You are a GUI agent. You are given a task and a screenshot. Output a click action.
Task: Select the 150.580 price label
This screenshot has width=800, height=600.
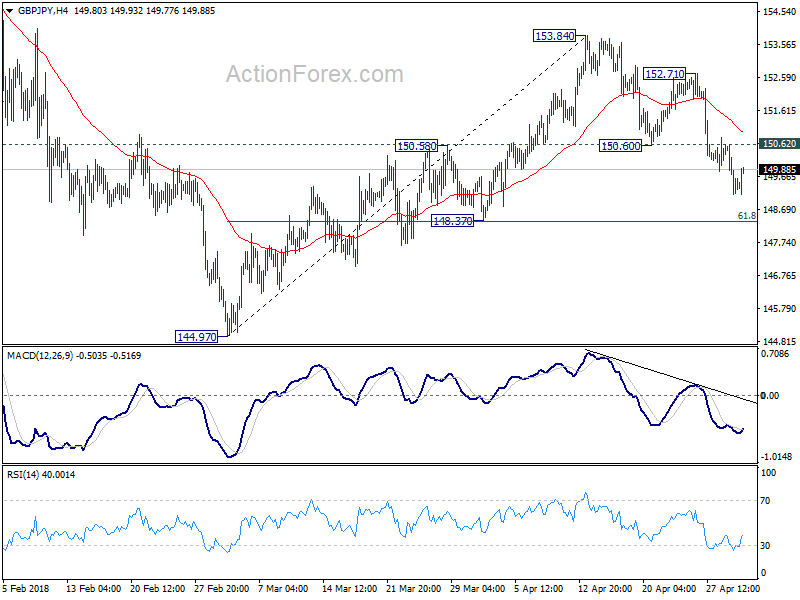point(416,146)
